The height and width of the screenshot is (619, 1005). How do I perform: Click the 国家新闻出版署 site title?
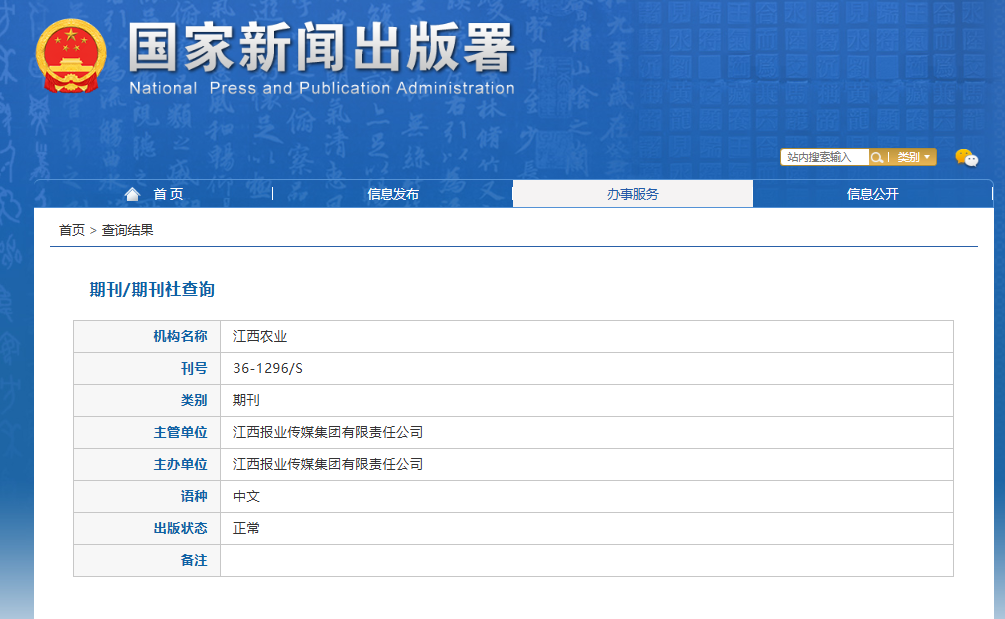coord(320,48)
